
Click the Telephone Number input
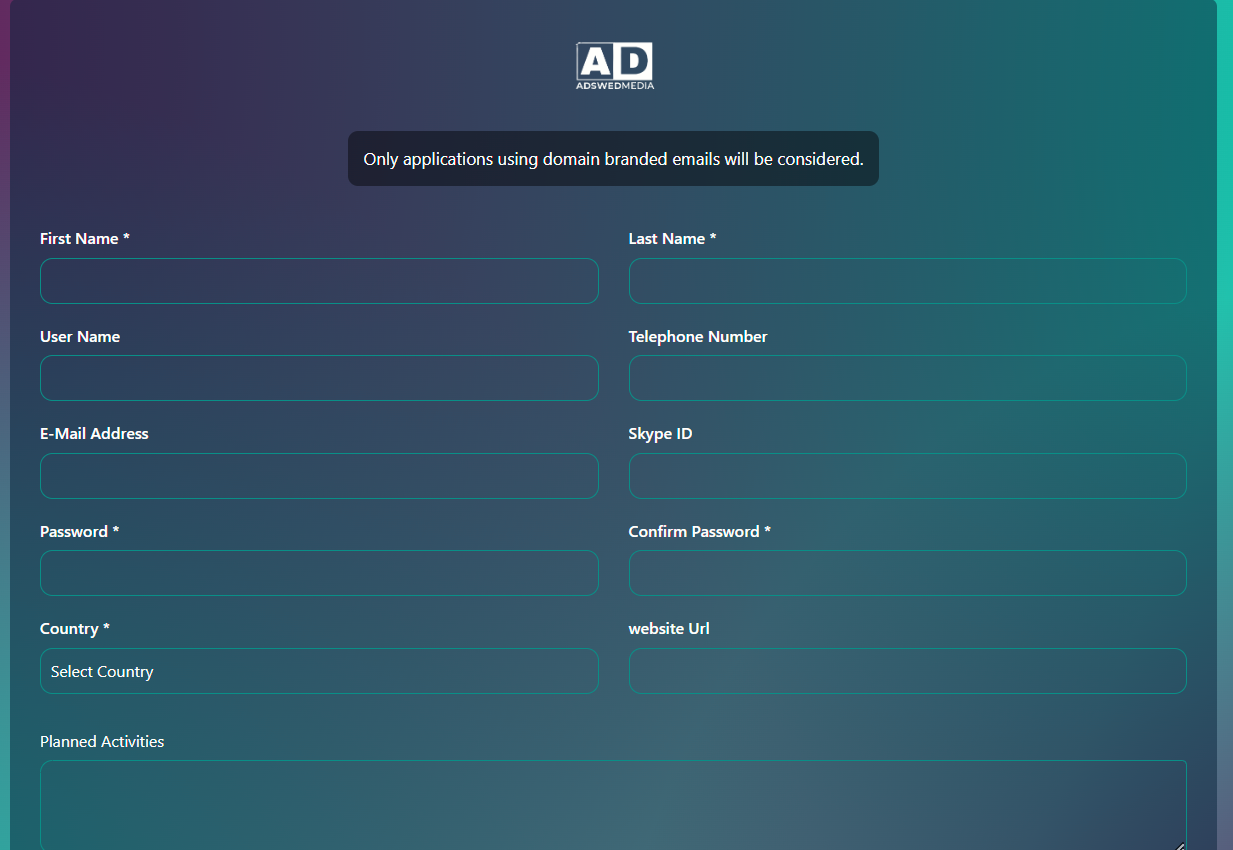[x=907, y=378]
